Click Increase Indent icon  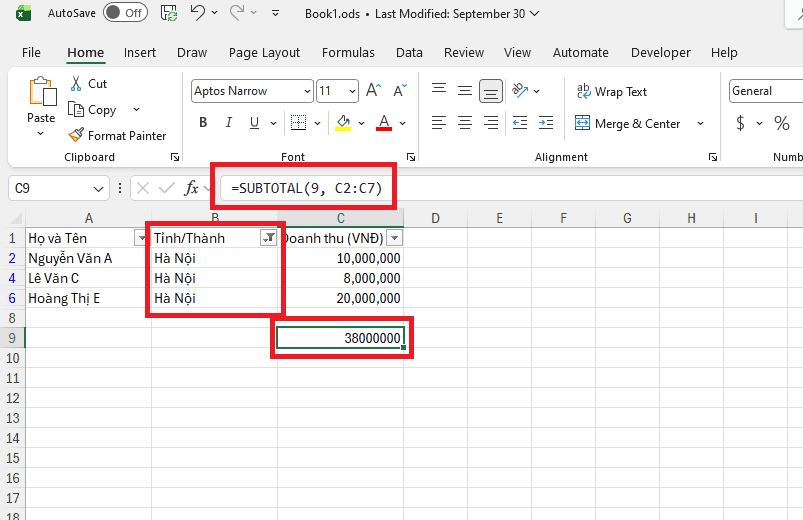[546, 122]
